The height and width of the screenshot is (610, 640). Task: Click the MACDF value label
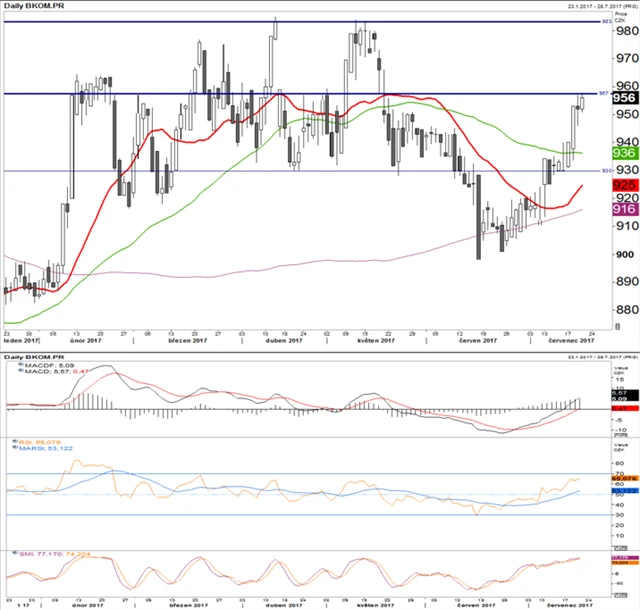tap(49, 365)
